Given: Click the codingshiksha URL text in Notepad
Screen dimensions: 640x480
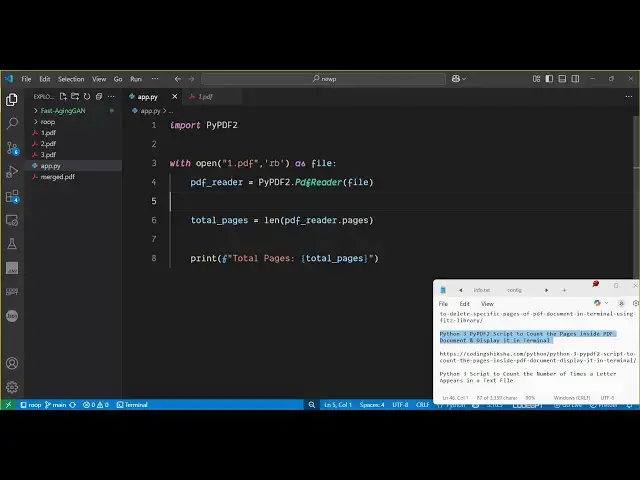Looking at the screenshot, I should tap(538, 357).
